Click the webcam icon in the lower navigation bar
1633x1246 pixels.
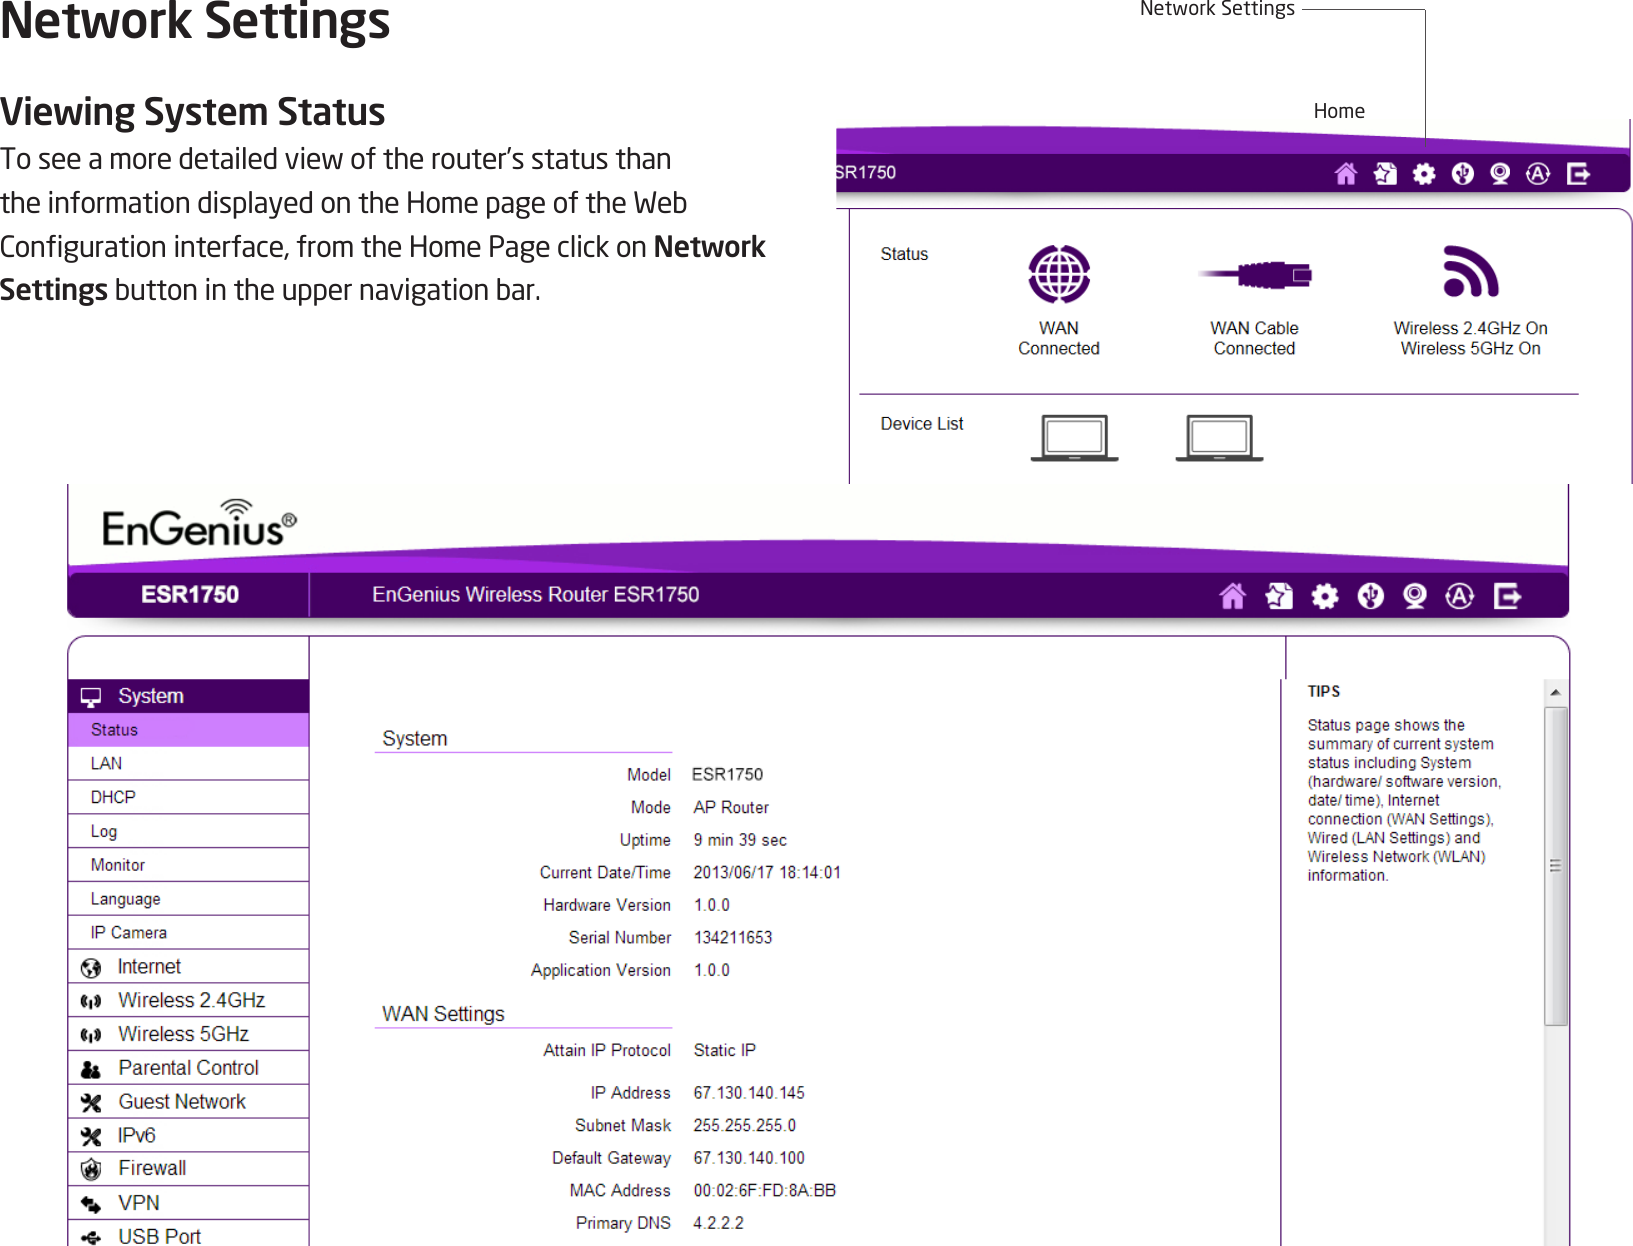(1415, 596)
